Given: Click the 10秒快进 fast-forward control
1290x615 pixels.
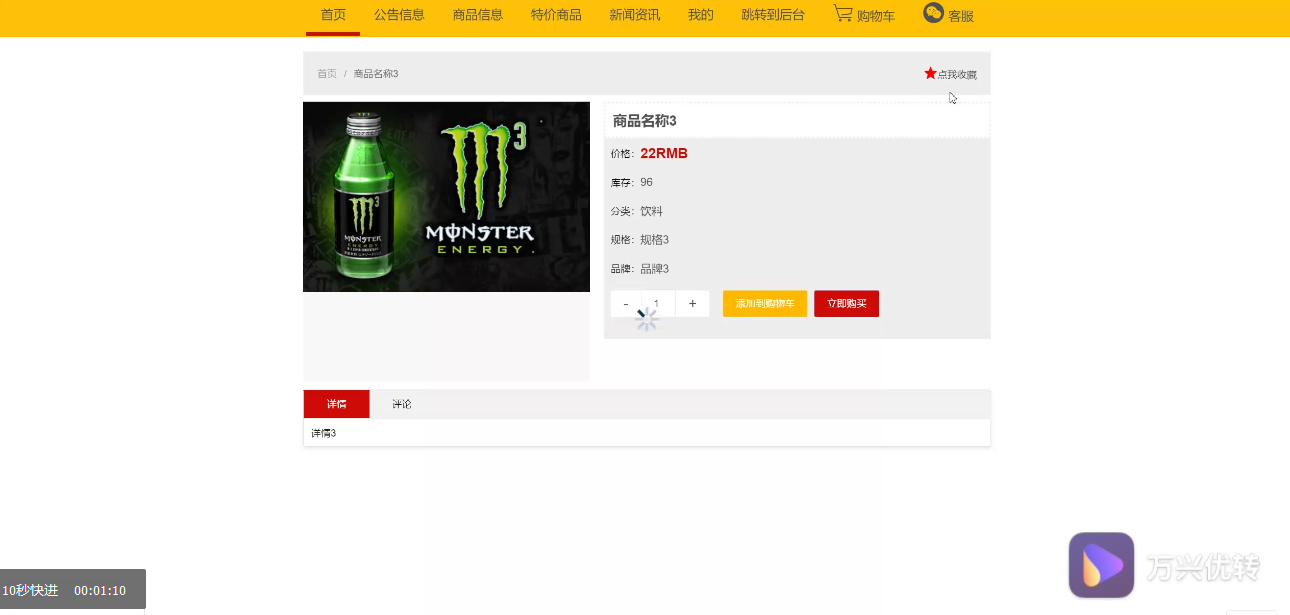Looking at the screenshot, I should coord(30,590).
